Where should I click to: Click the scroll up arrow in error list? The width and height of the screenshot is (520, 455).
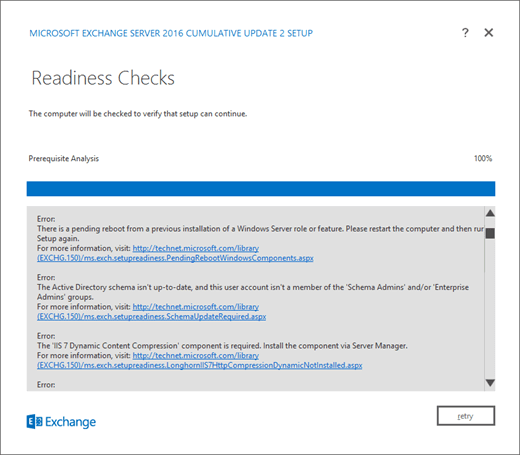click(x=490, y=213)
